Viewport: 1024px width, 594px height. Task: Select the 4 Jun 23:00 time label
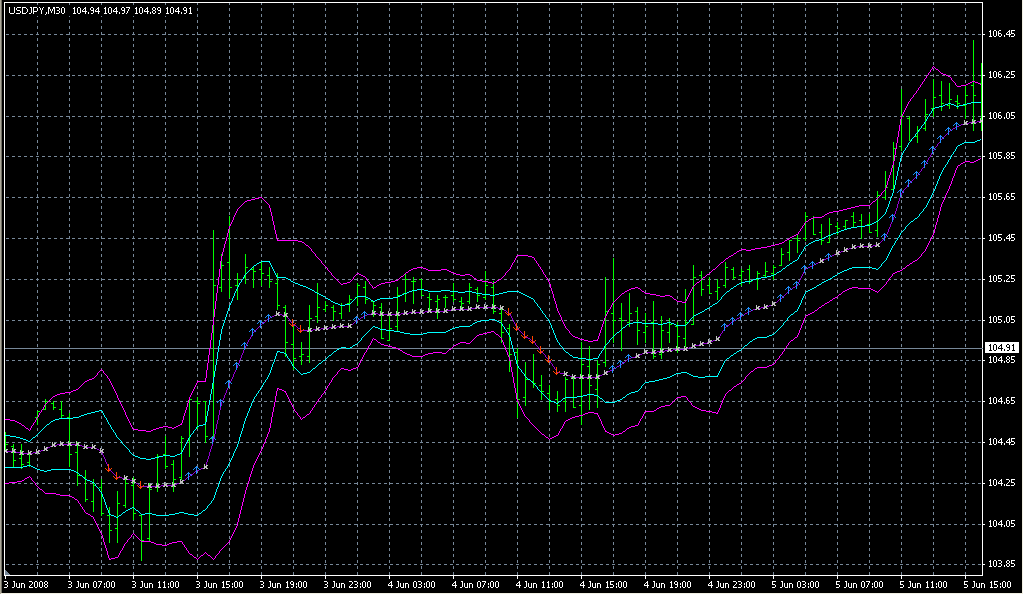tap(733, 584)
